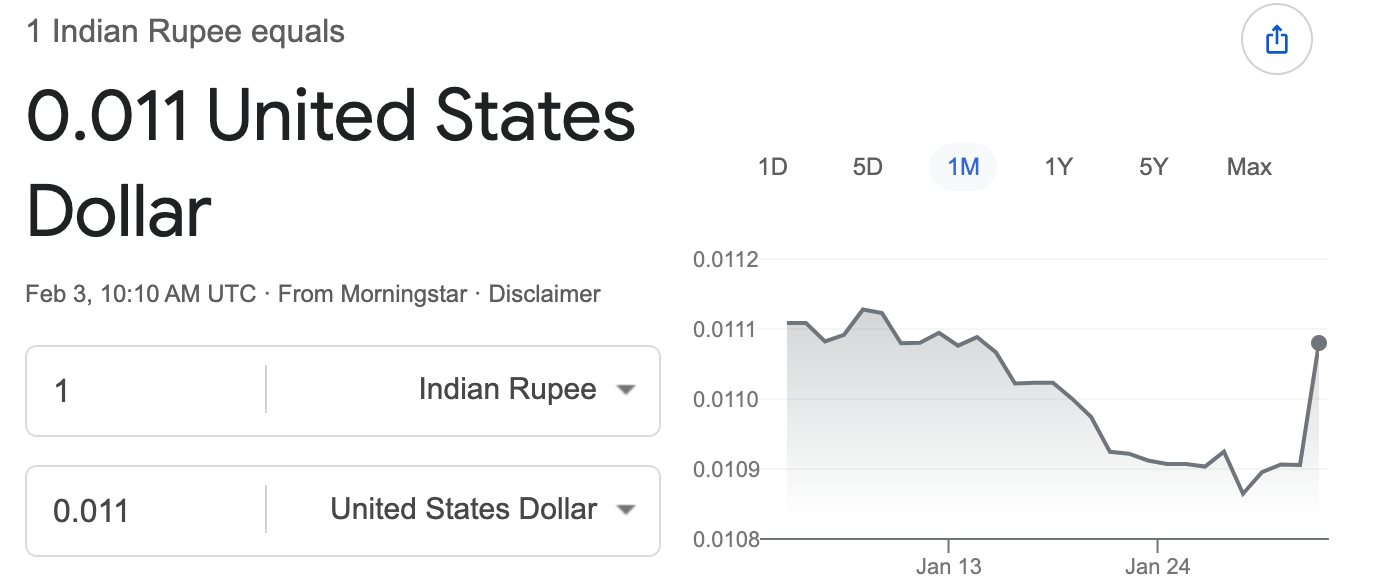The image size is (1386, 580).
Task: Expand the Indian Rupee dropdown arrow
Action: [x=626, y=390]
